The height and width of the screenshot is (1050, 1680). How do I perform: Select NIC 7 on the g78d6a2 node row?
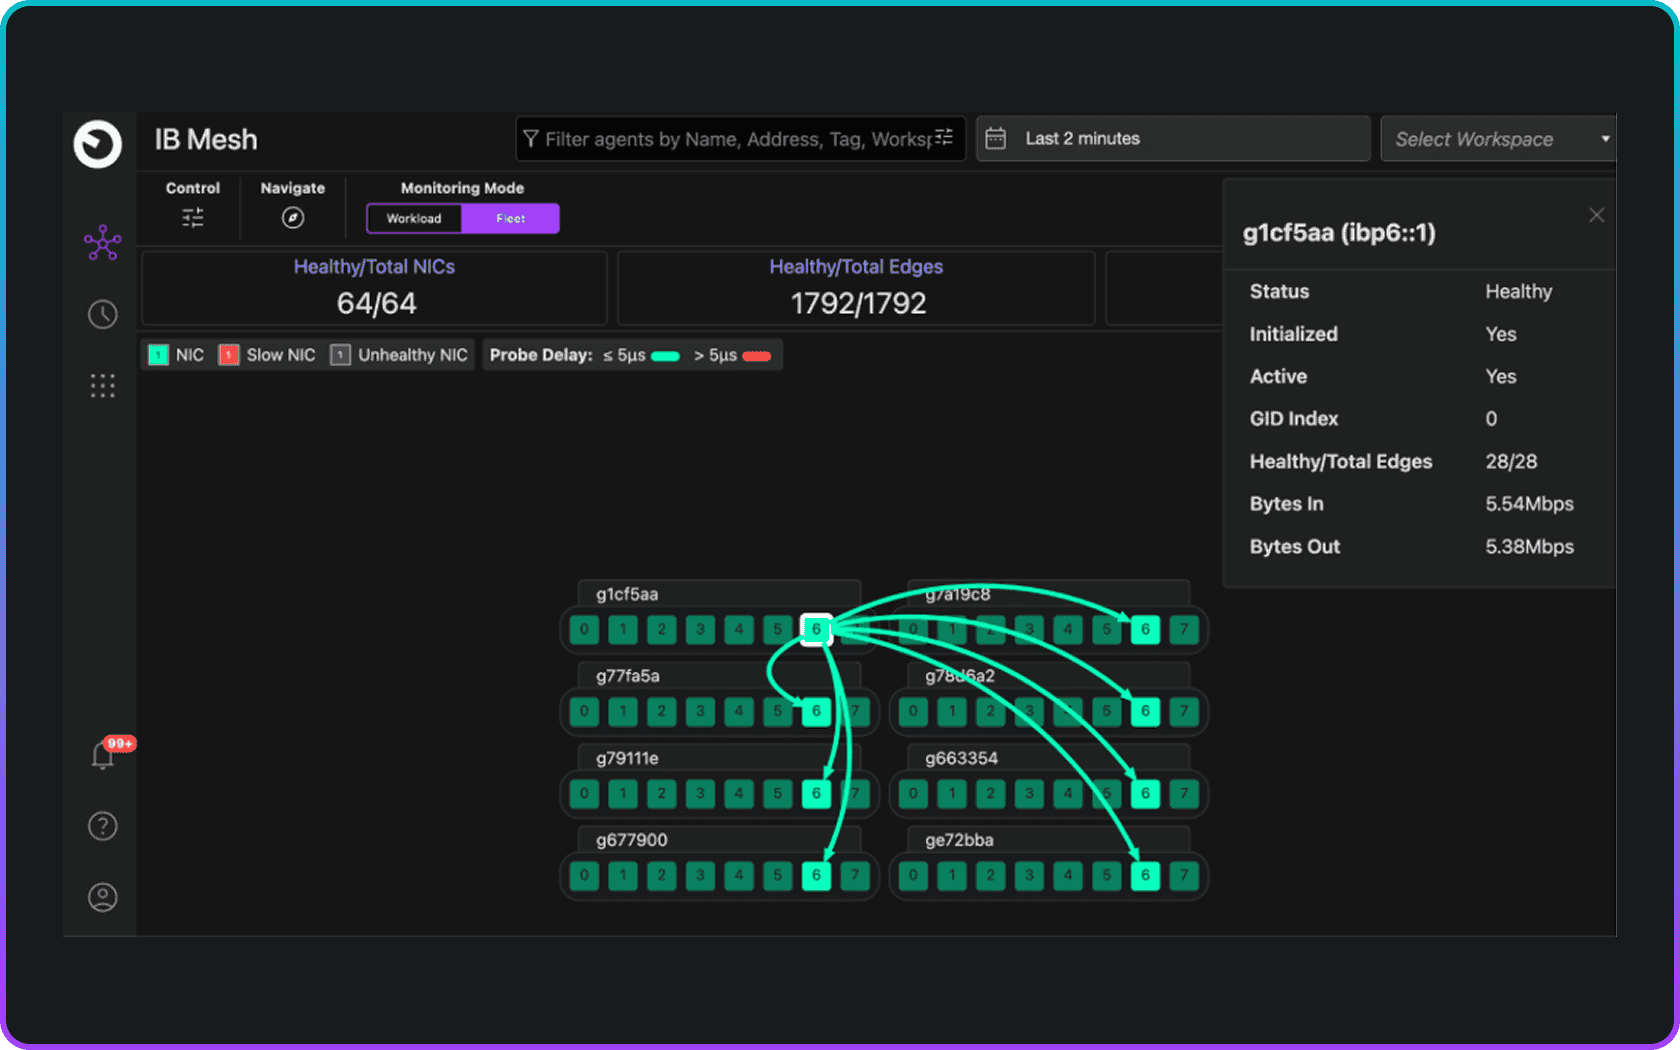coord(1184,712)
